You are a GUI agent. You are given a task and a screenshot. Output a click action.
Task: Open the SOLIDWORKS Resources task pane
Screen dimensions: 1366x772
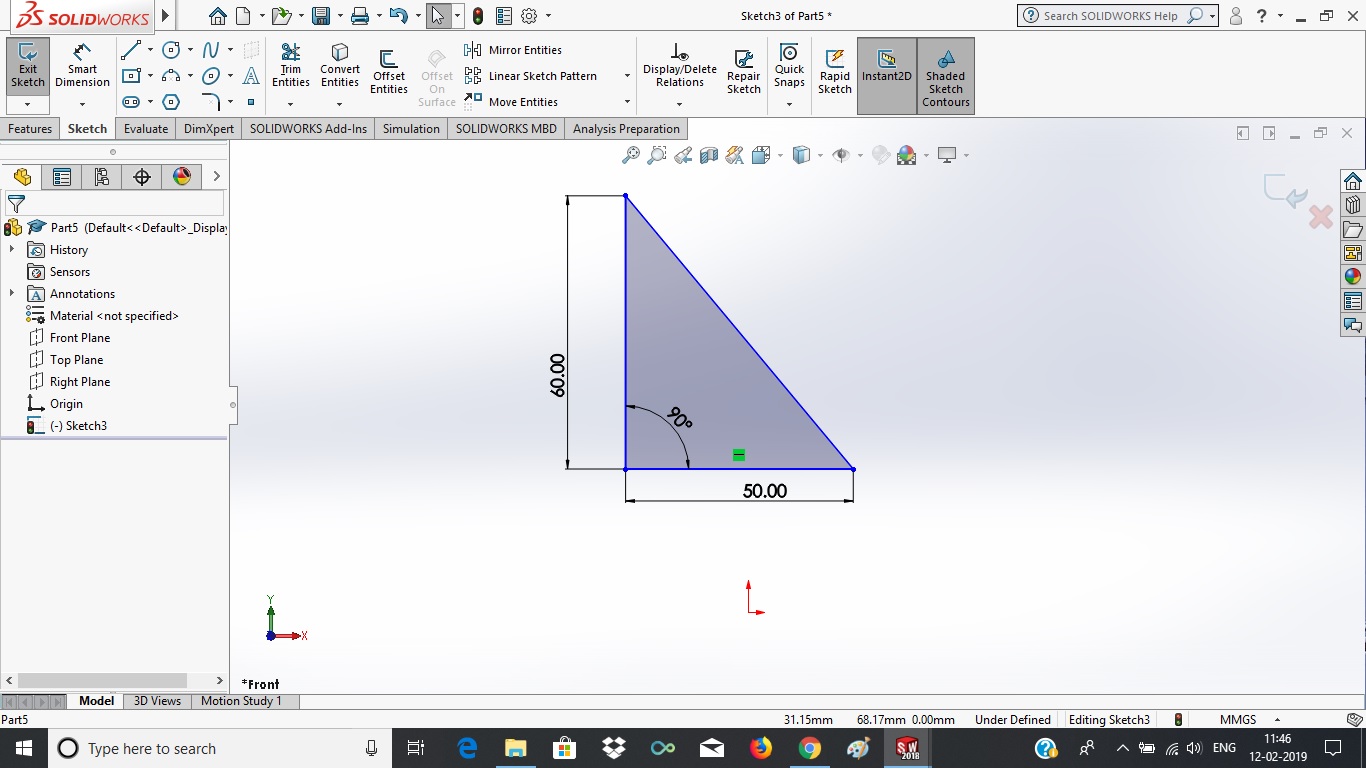[x=1353, y=181]
